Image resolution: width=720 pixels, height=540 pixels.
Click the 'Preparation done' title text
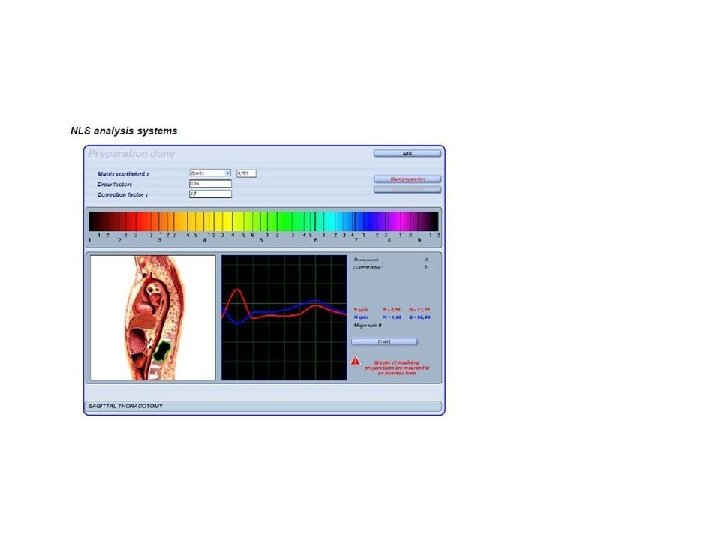(x=132, y=154)
